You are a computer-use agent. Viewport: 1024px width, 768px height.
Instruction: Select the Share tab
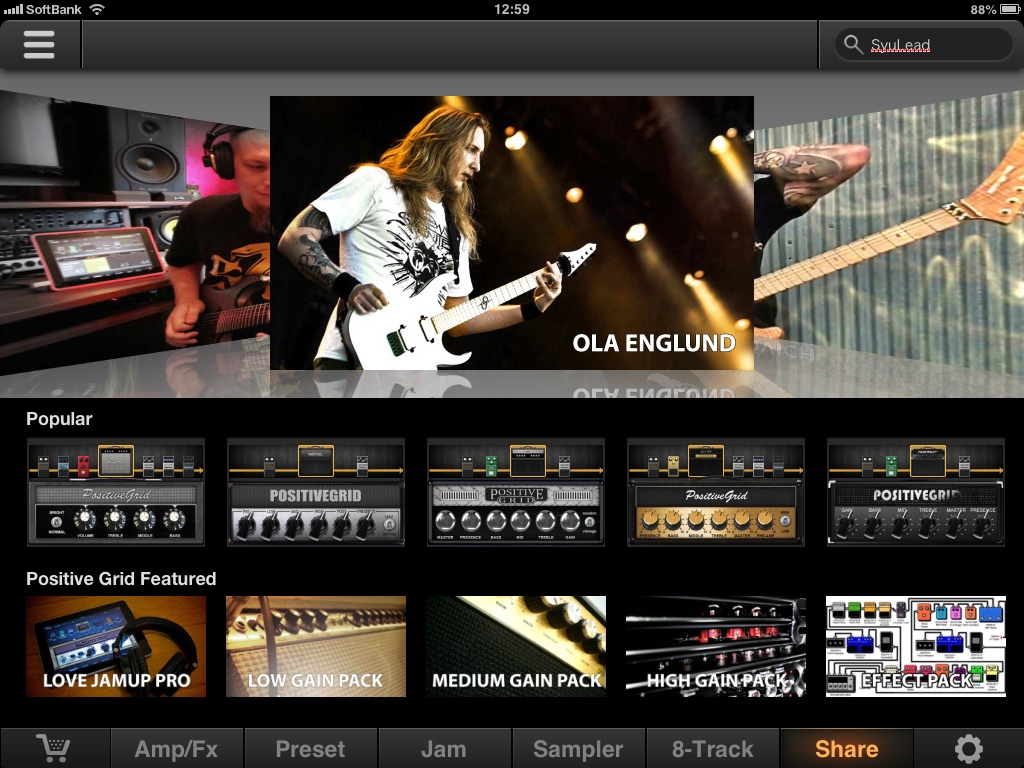click(846, 748)
